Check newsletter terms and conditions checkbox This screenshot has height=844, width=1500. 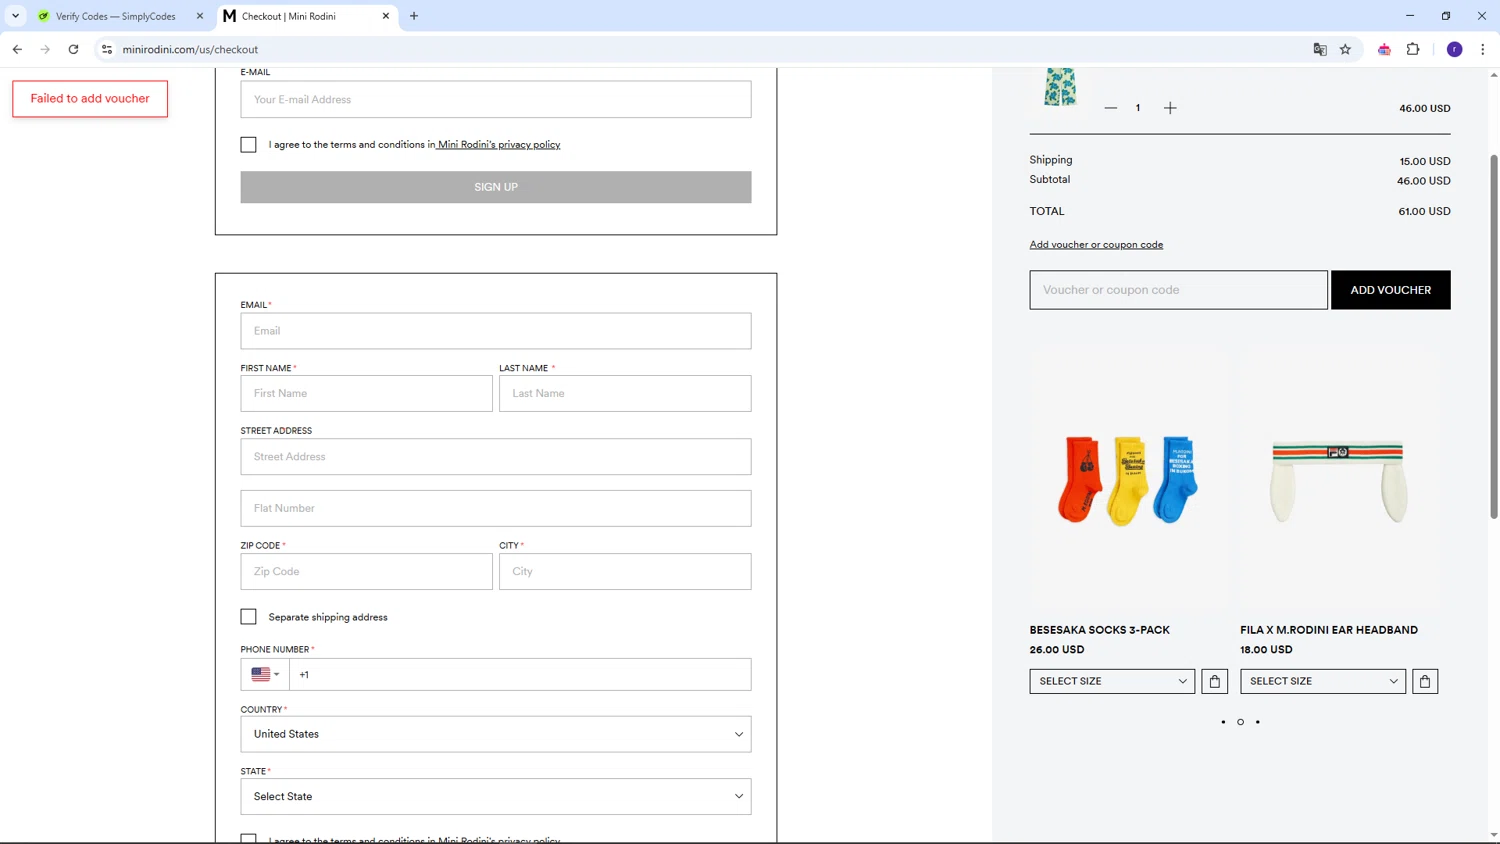tap(248, 145)
